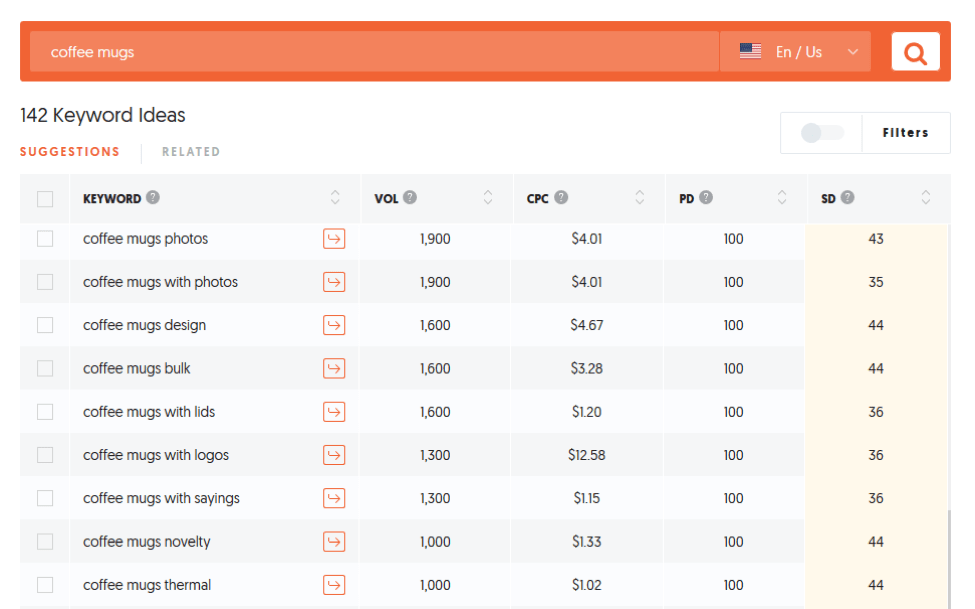Open the Filters button
Image resolution: width=975 pixels, height=609 pixels.
click(x=905, y=132)
